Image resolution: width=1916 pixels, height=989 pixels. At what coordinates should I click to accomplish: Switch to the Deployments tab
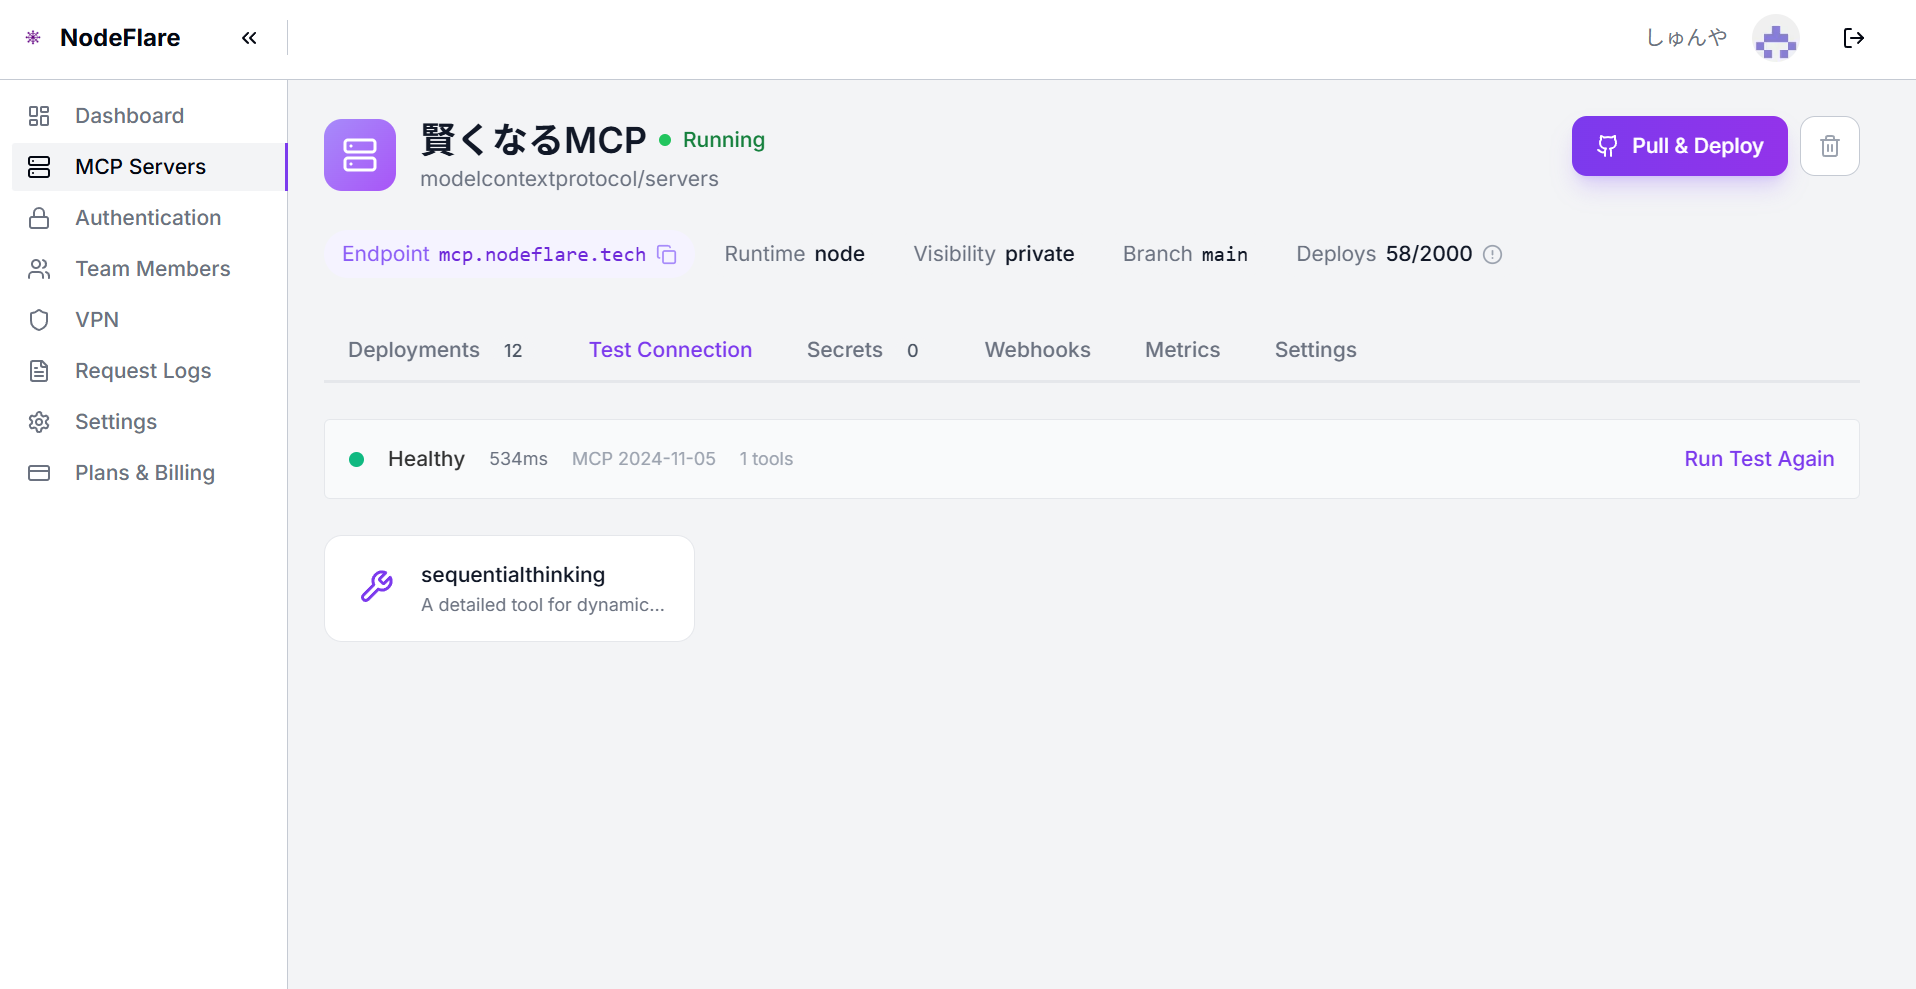click(435, 350)
